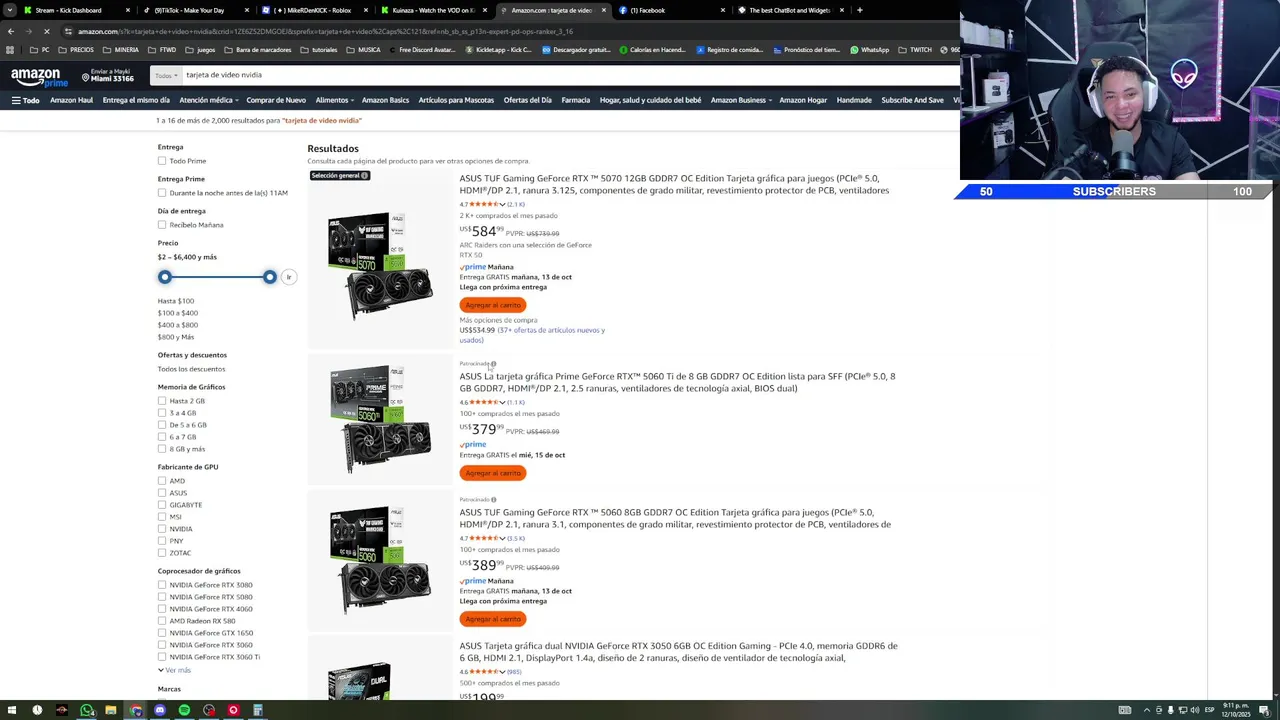
Task: Expand the Amazon Business menu
Action: pyautogui.click(x=741, y=100)
